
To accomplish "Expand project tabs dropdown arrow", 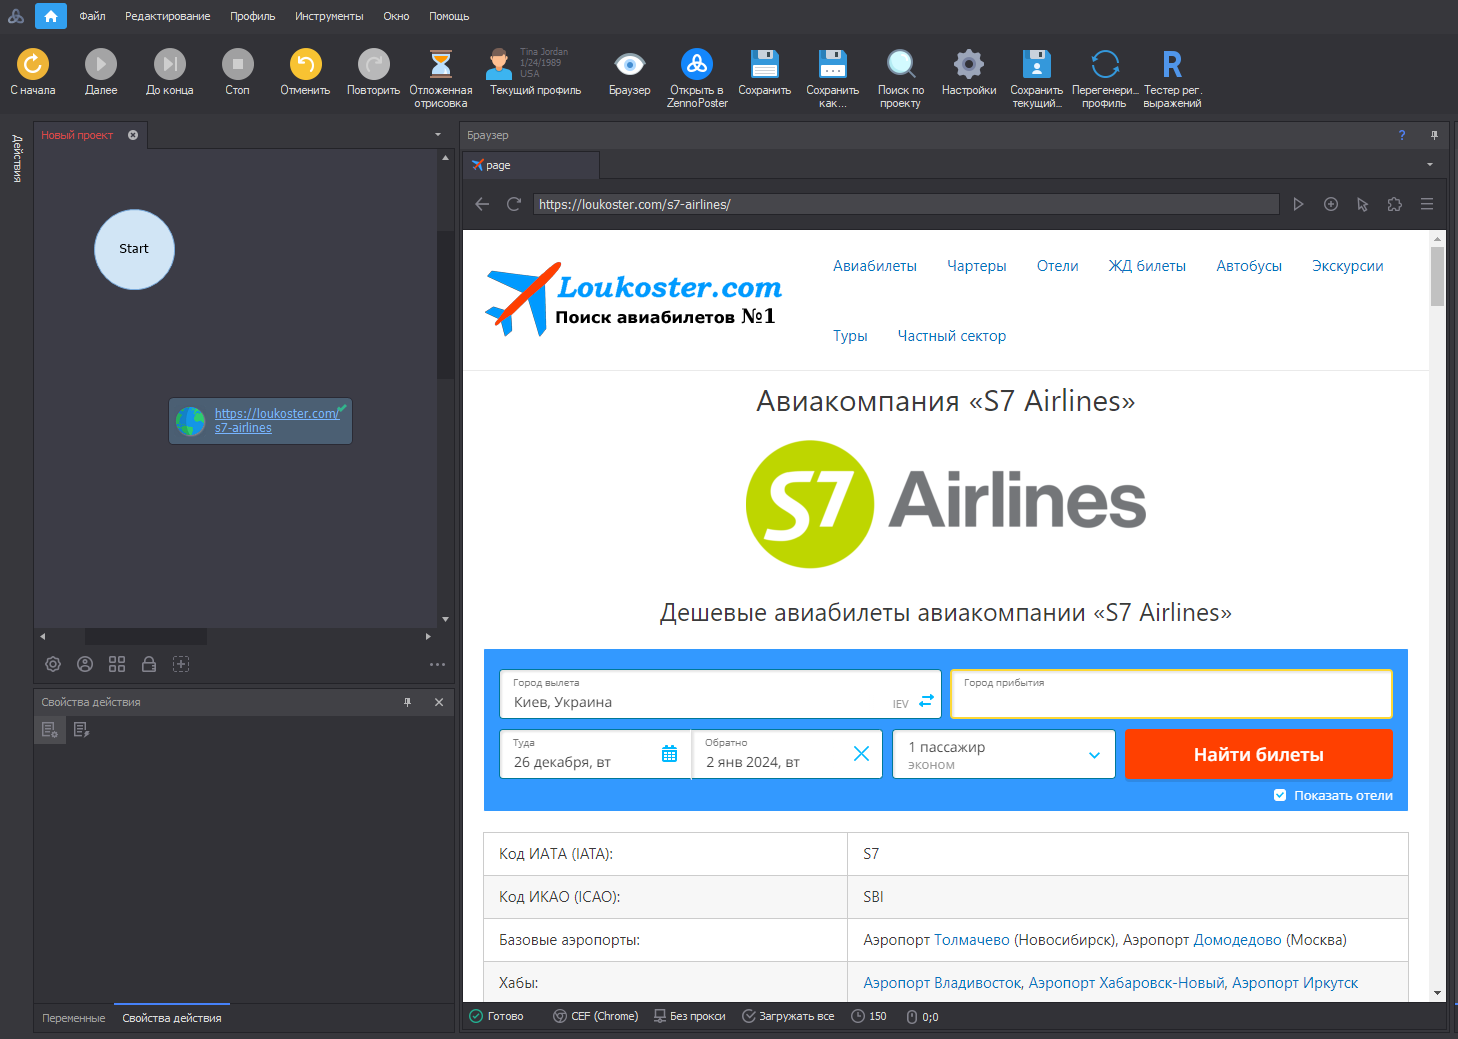I will click(437, 135).
